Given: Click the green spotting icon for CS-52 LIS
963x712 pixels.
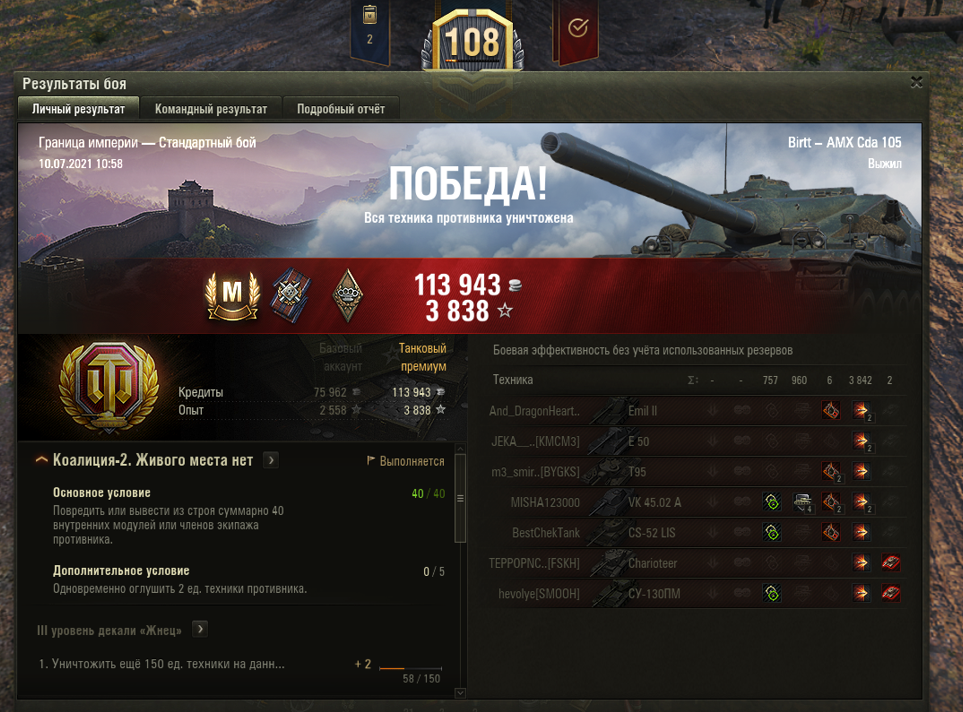Looking at the screenshot, I should (772, 532).
